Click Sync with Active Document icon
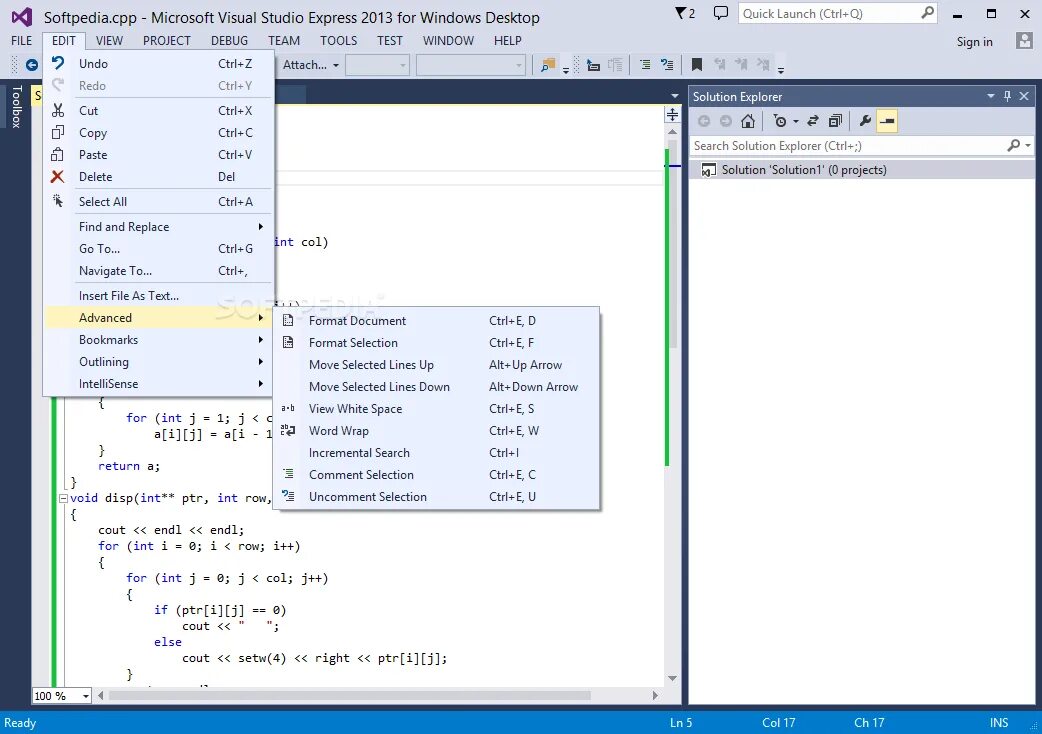 tap(813, 121)
